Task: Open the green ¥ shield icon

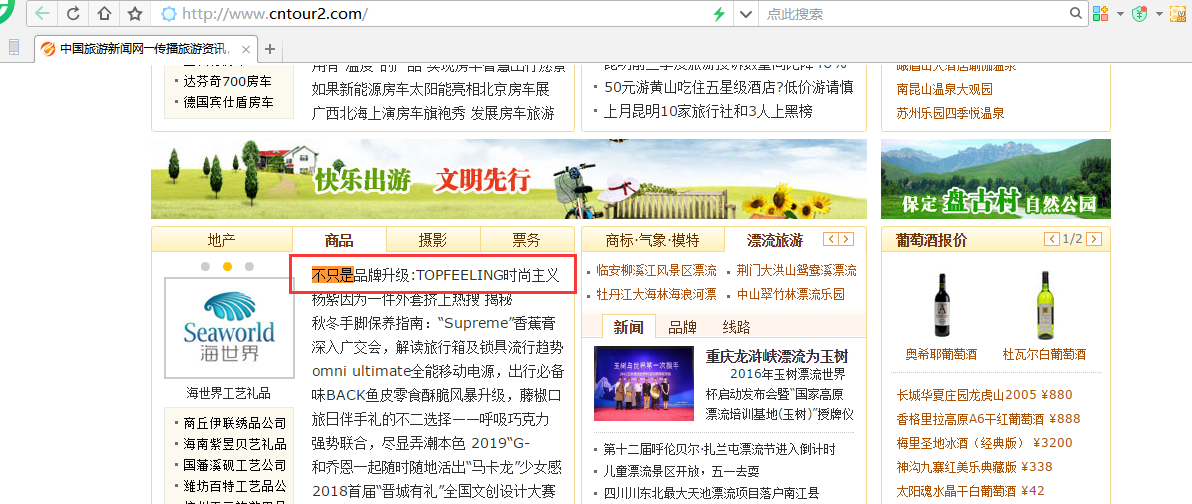Action: pyautogui.click(x=1139, y=14)
